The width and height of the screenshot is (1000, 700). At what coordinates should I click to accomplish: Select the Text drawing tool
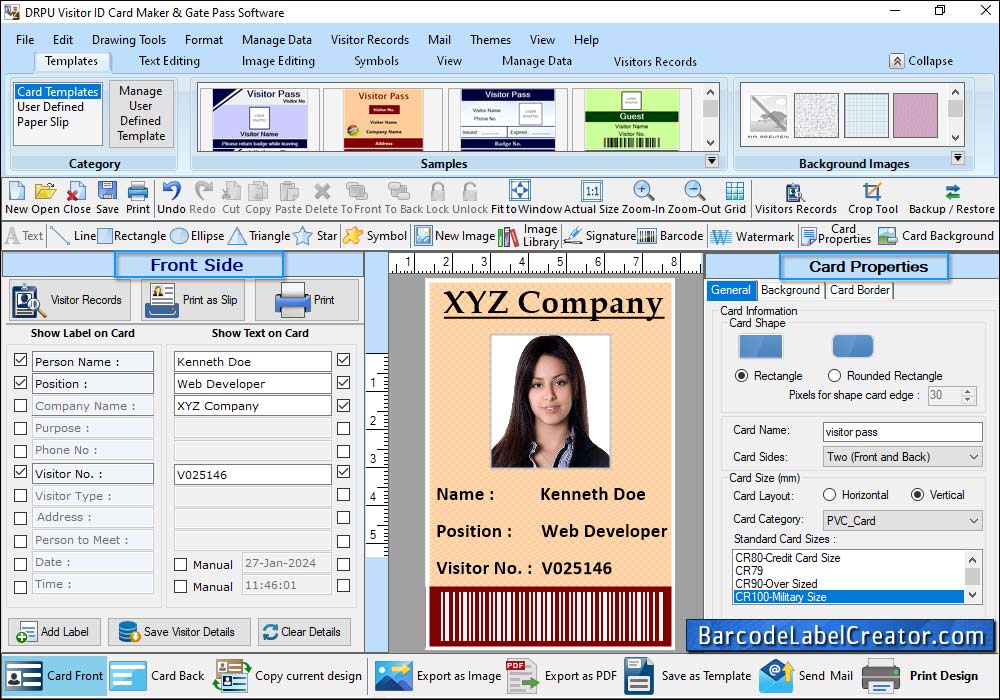pos(24,236)
